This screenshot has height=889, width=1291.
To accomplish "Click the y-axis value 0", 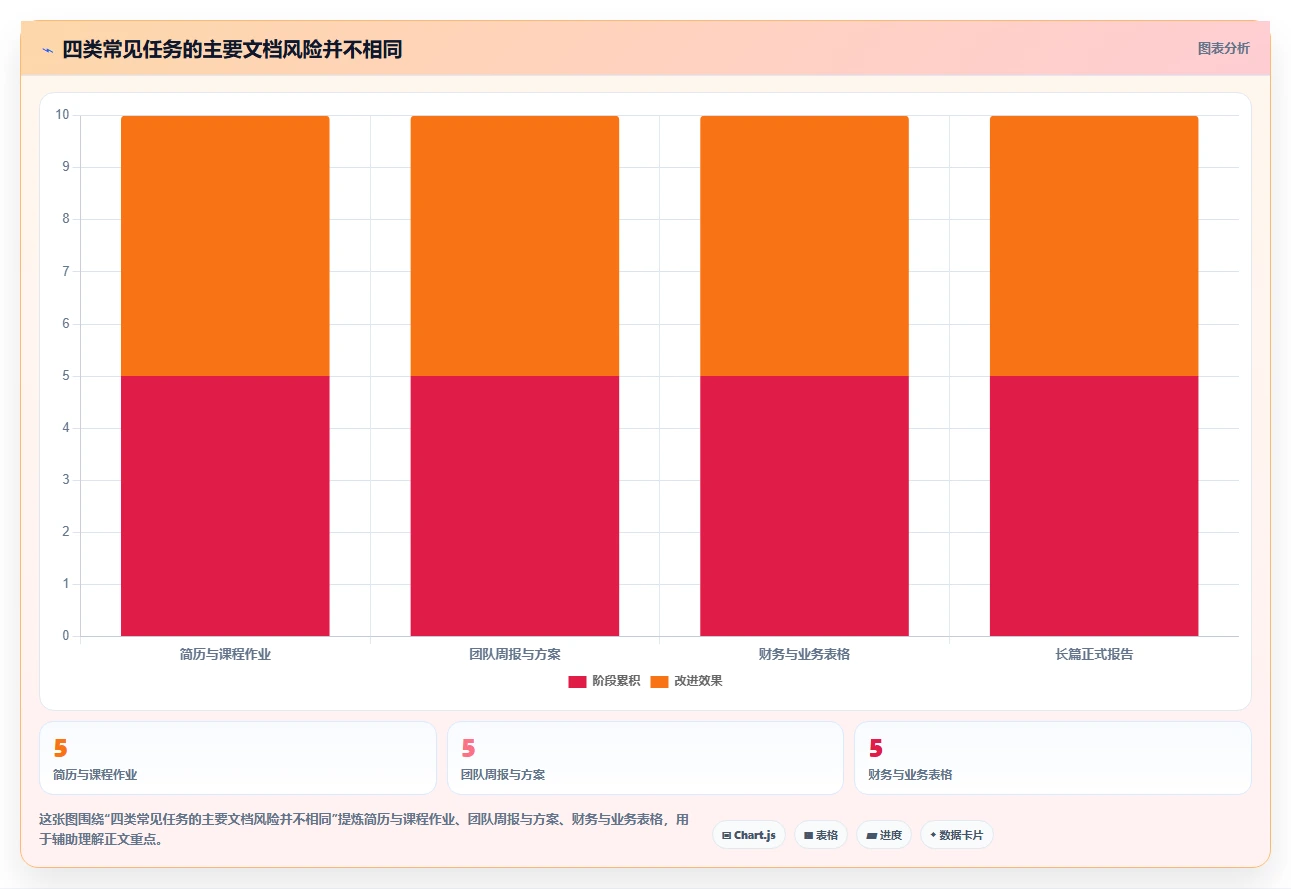I will 66,636.
